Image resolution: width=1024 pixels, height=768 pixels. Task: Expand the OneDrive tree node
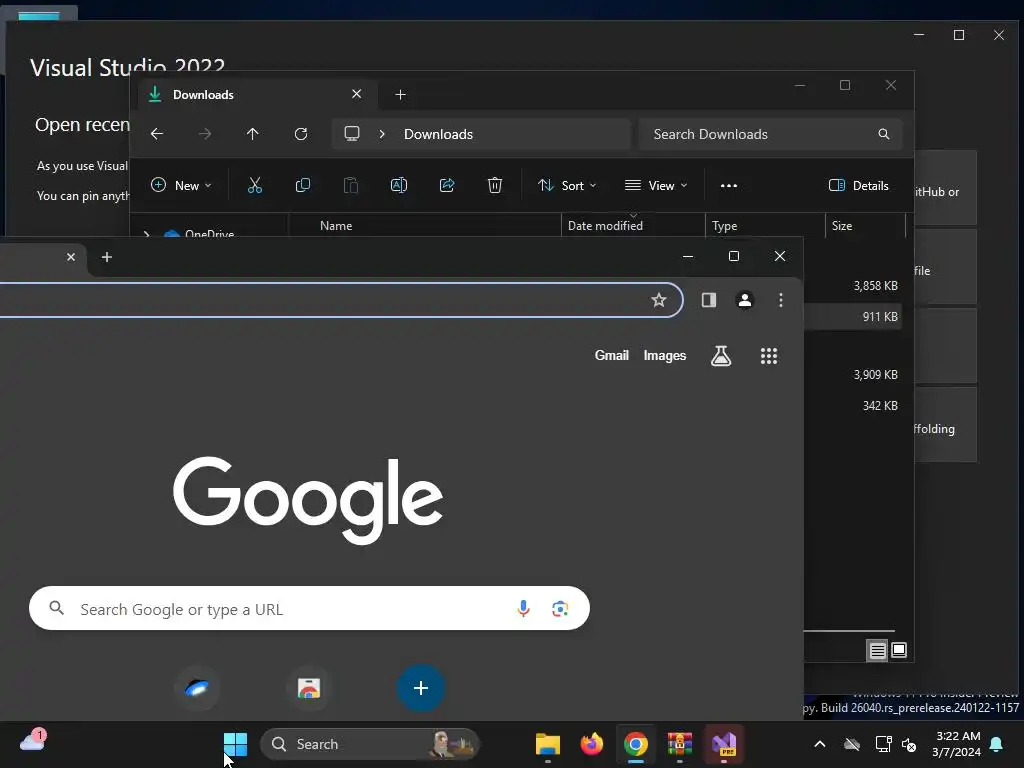point(147,234)
